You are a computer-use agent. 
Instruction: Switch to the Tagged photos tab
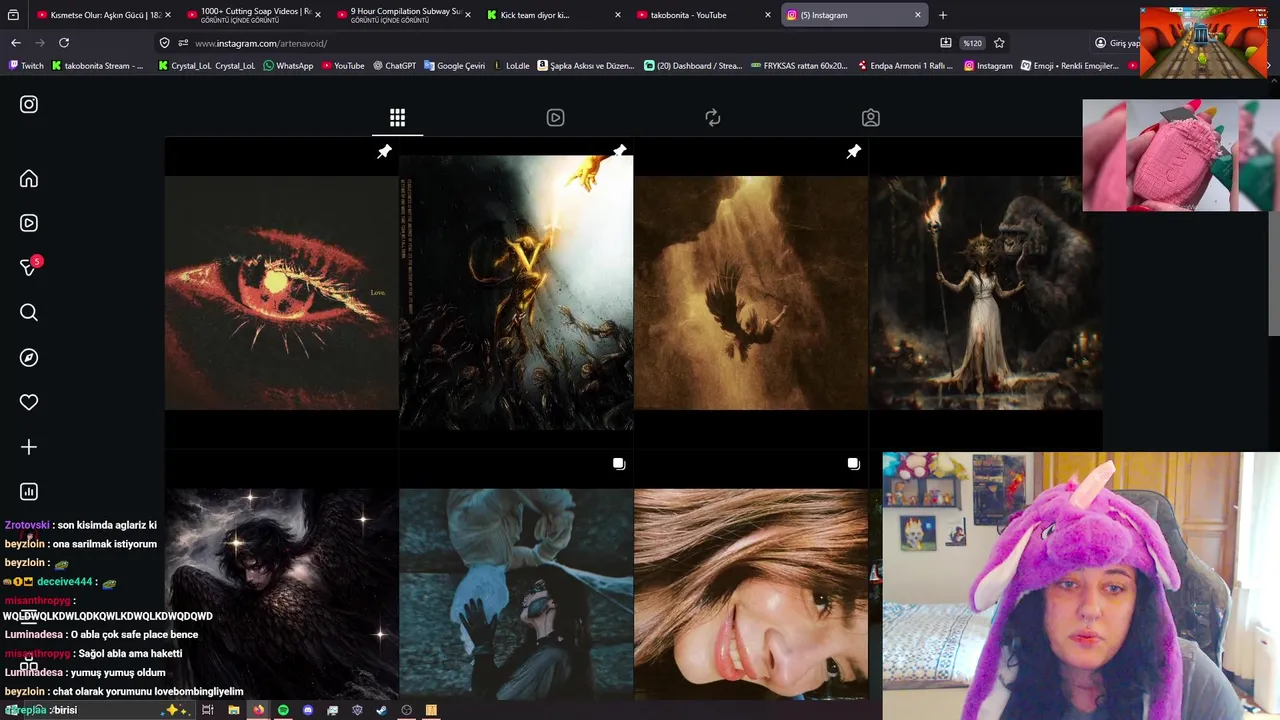tap(871, 118)
